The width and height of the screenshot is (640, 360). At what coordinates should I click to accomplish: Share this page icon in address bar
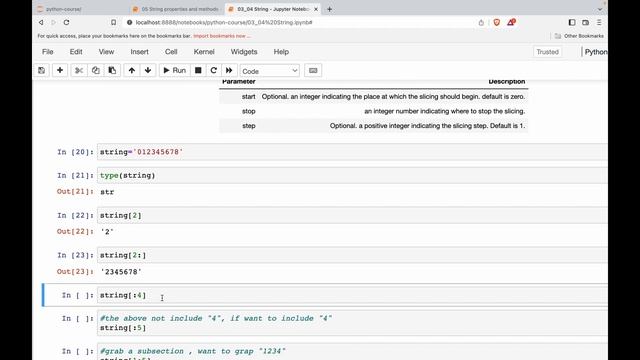click(x=481, y=22)
